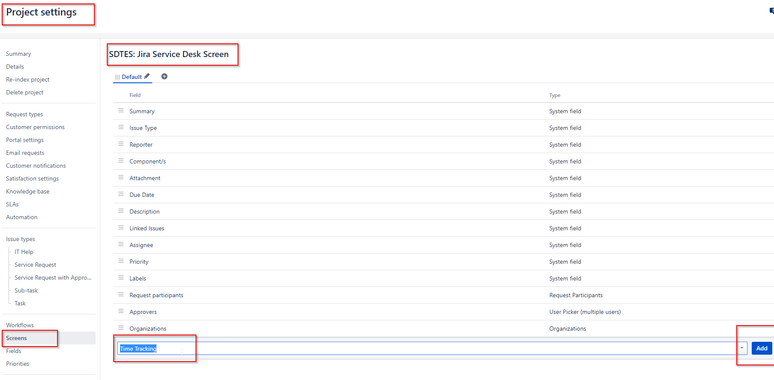The image size is (774, 380).
Task: Select Service Request with Approvals issue type
Action: (53, 277)
